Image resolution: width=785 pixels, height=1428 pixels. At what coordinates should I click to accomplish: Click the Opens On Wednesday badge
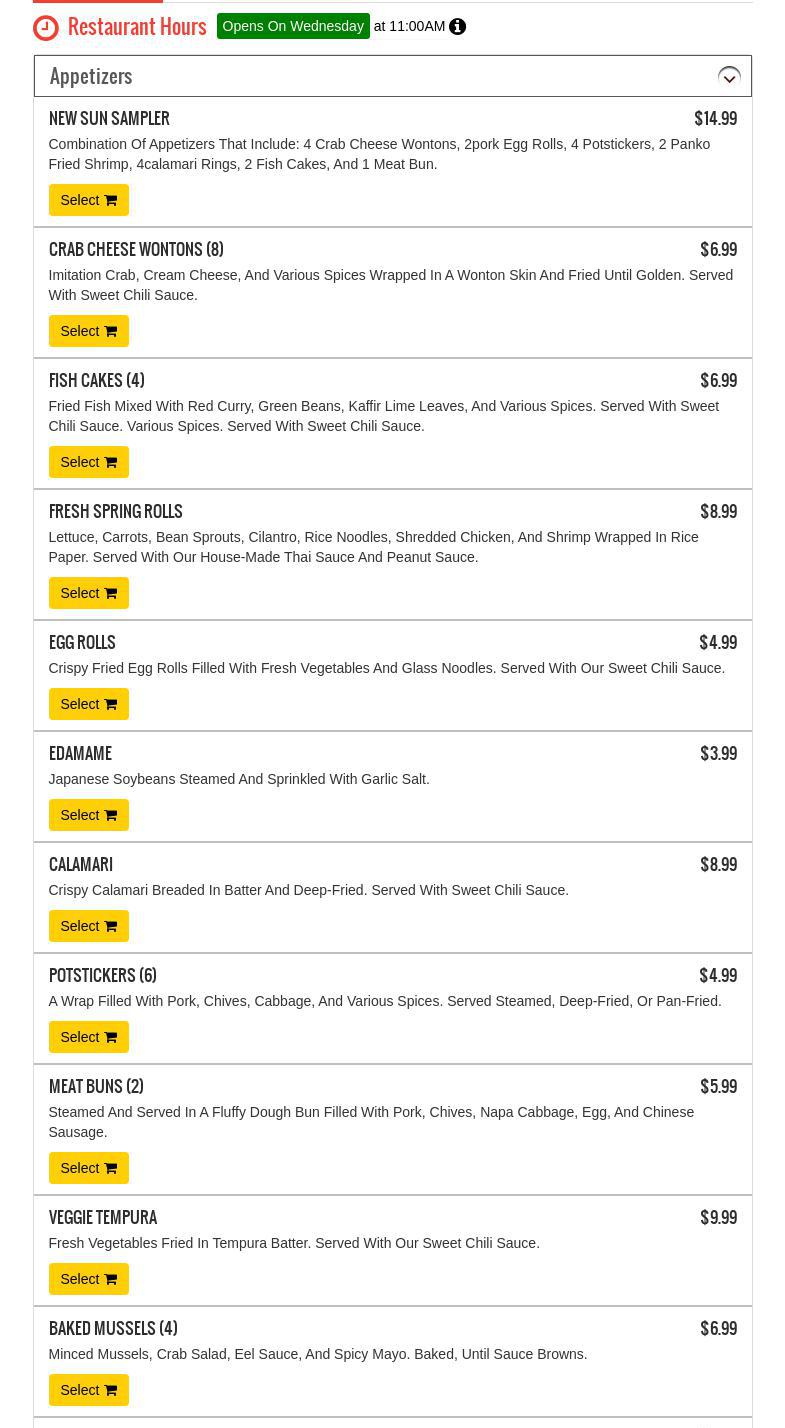pos(293,26)
